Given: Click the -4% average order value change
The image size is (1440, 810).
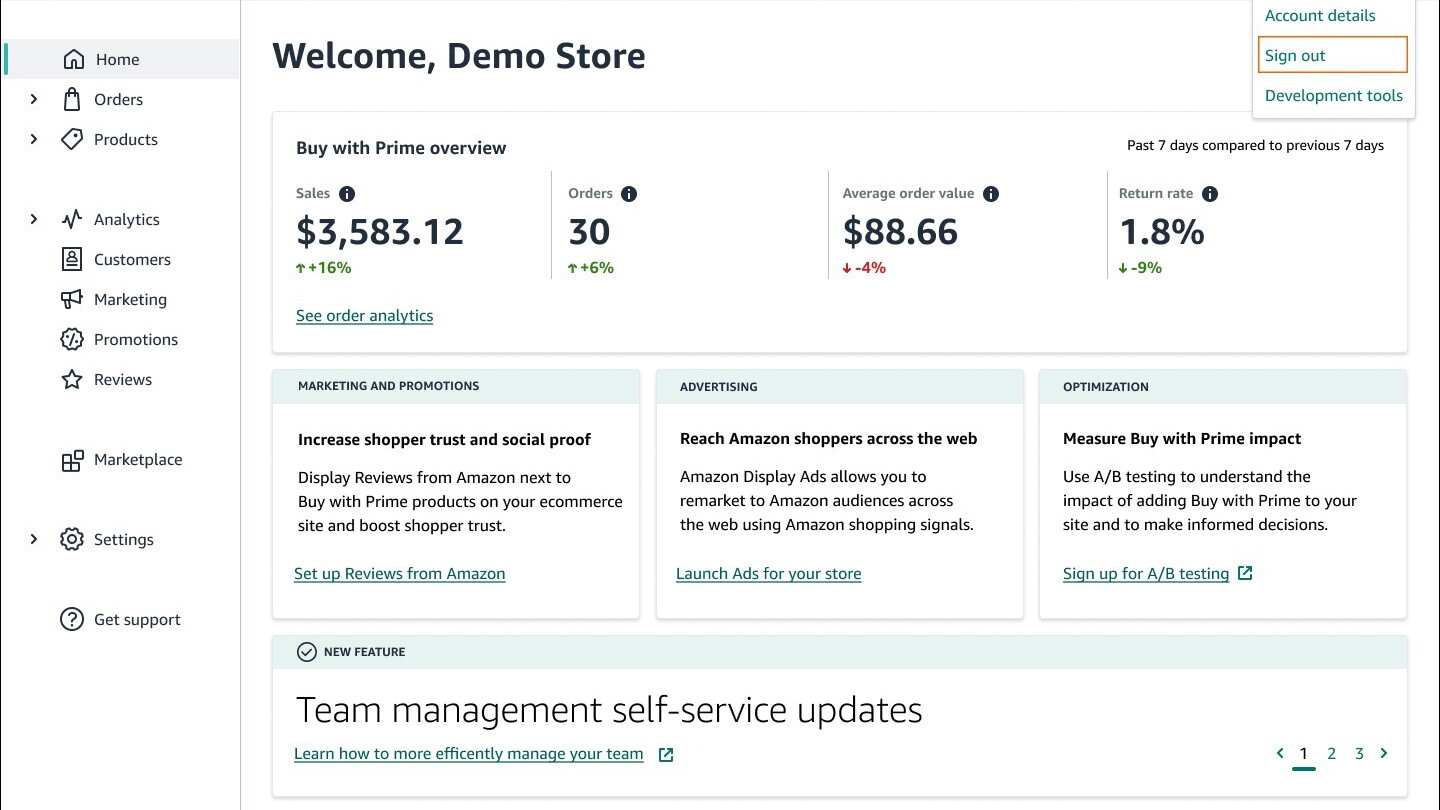Looking at the screenshot, I should pos(865,268).
